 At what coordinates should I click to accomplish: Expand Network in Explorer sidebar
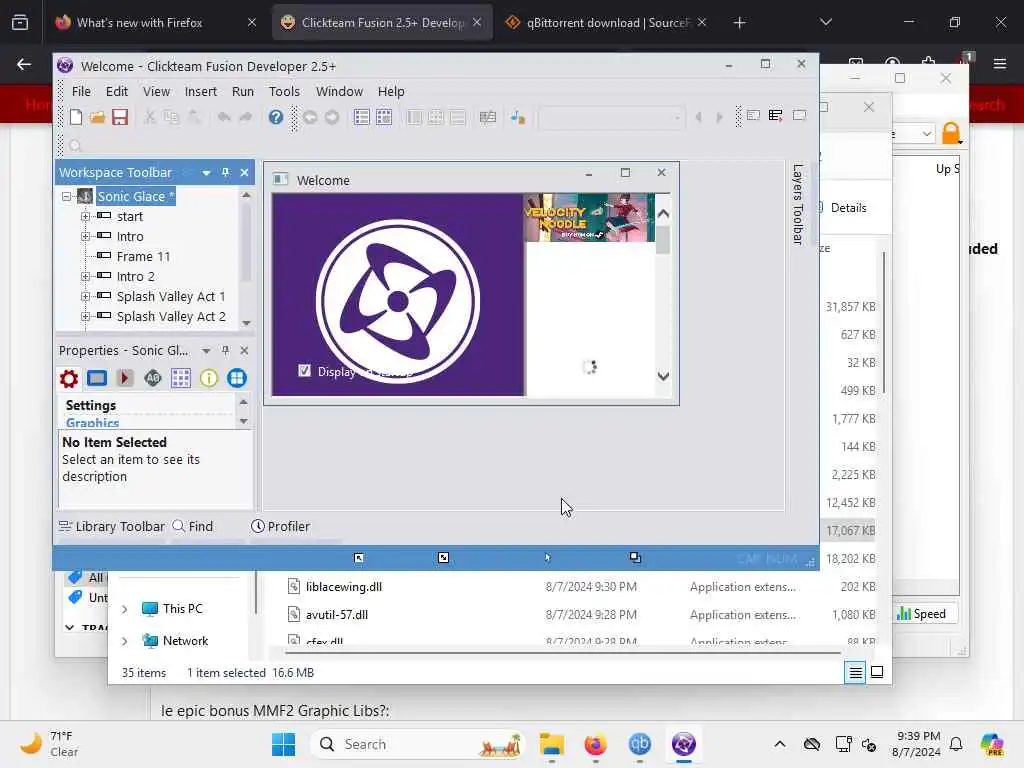point(124,641)
